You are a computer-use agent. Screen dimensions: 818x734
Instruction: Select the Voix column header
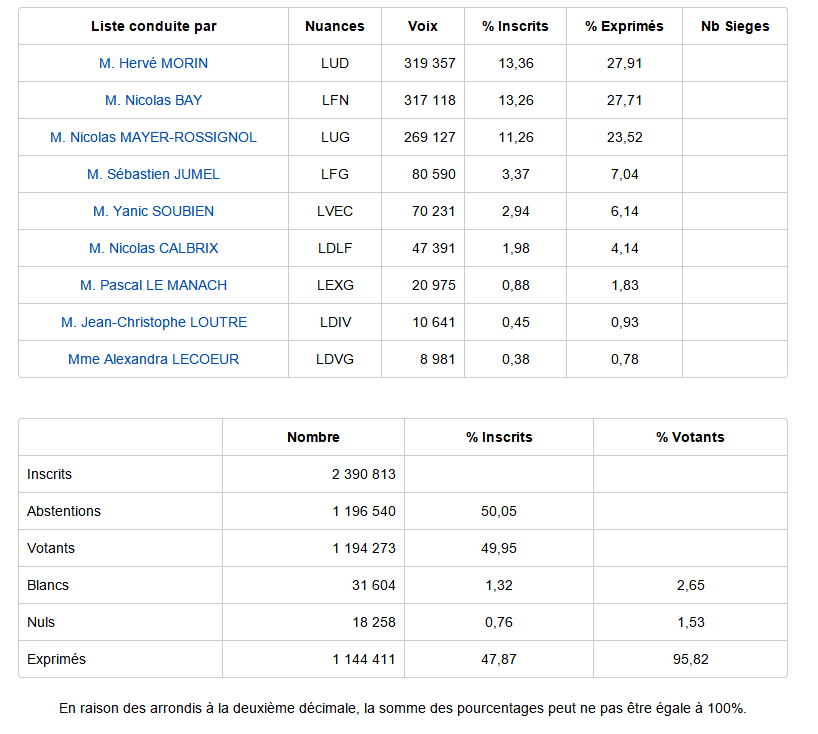click(423, 26)
